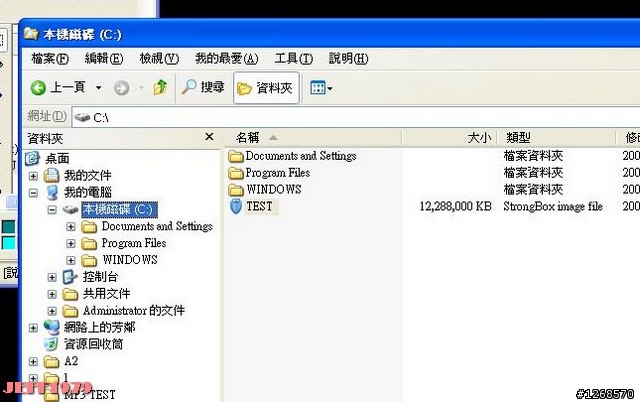Screen dimensions: 640x402
Task: Click the C:\ address bar field
Action: click(x=355, y=118)
